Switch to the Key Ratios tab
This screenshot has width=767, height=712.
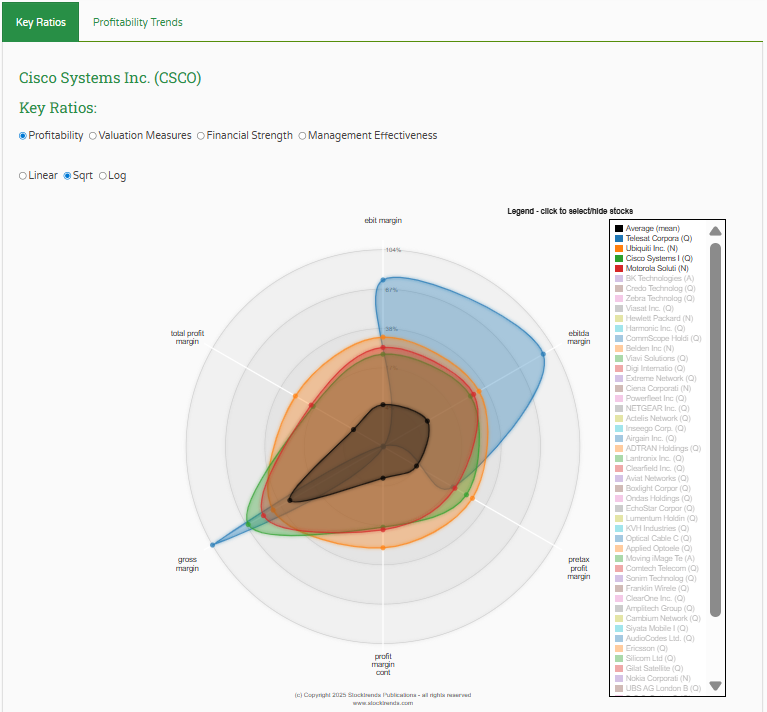pos(41,22)
